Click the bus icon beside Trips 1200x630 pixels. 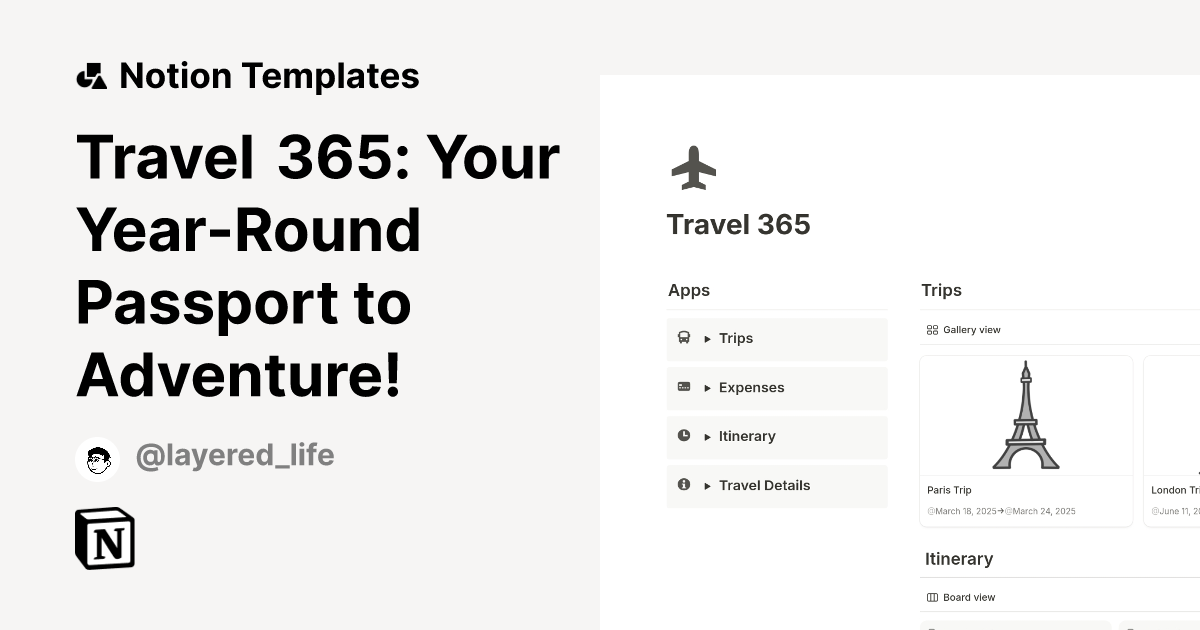[x=684, y=338]
